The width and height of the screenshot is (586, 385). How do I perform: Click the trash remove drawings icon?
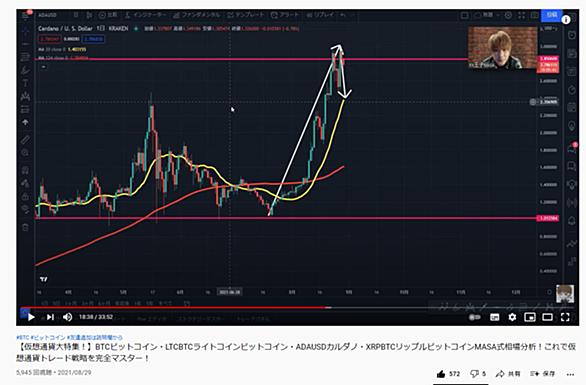25,227
